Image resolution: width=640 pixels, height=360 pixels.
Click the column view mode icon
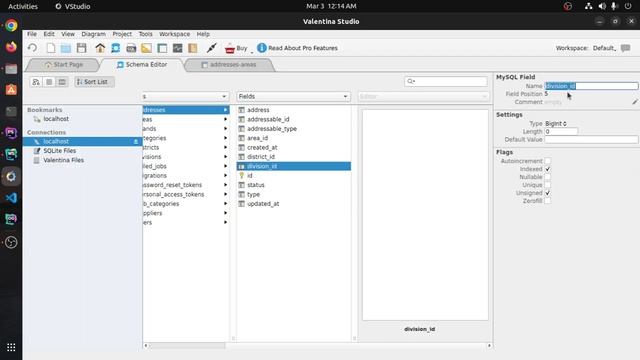click(62, 82)
